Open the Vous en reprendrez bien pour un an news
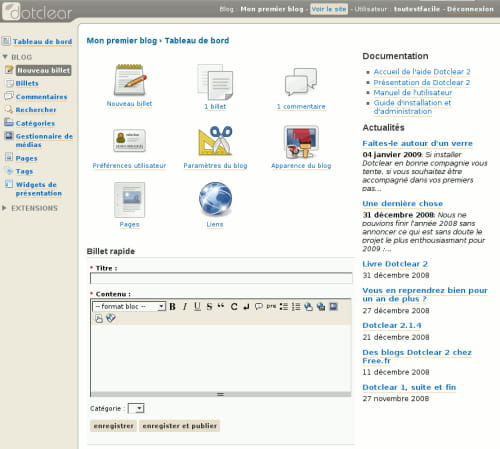Viewport: 500px width, 449px height. pos(425,295)
